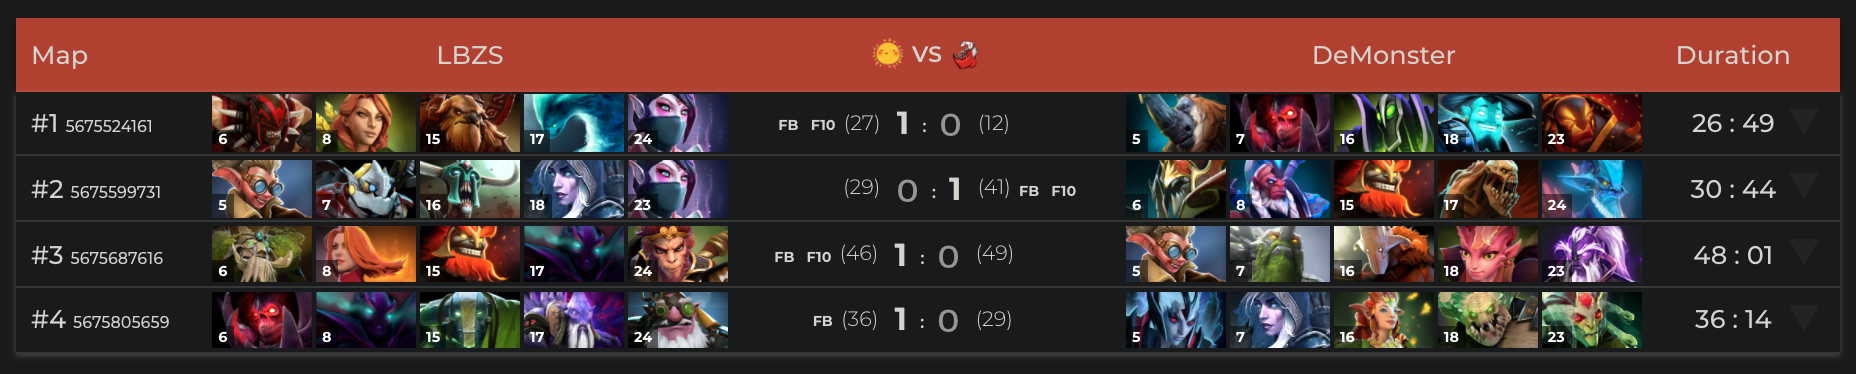This screenshot has height=374, width=1856.
Task: Open match ID 5675687616
Action: tap(116, 258)
